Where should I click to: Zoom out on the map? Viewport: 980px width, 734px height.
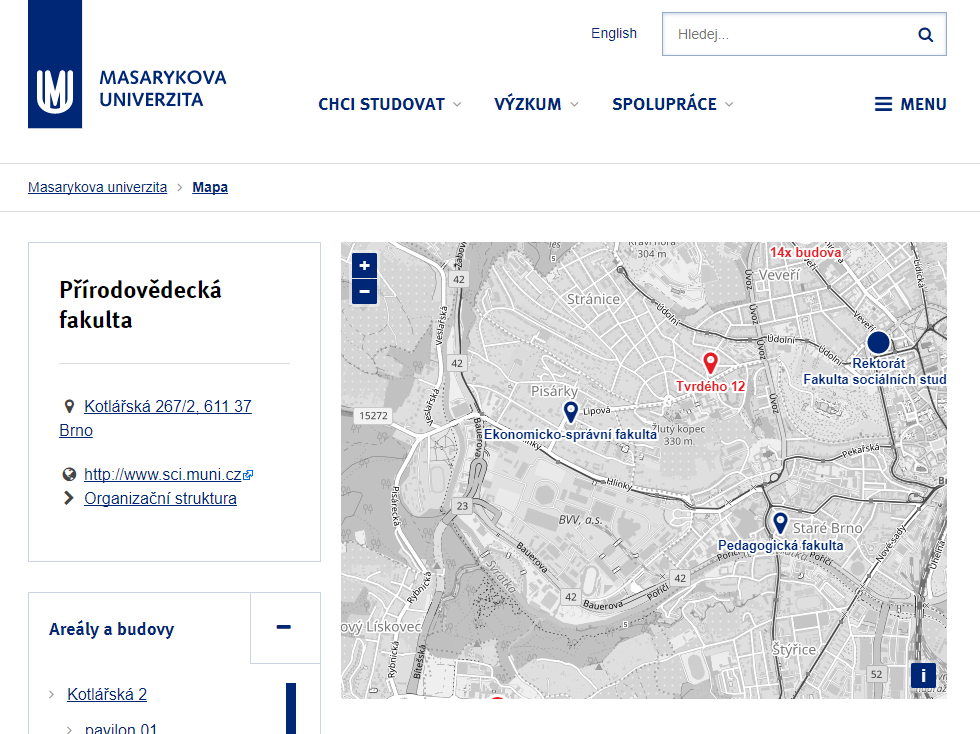tap(363, 290)
